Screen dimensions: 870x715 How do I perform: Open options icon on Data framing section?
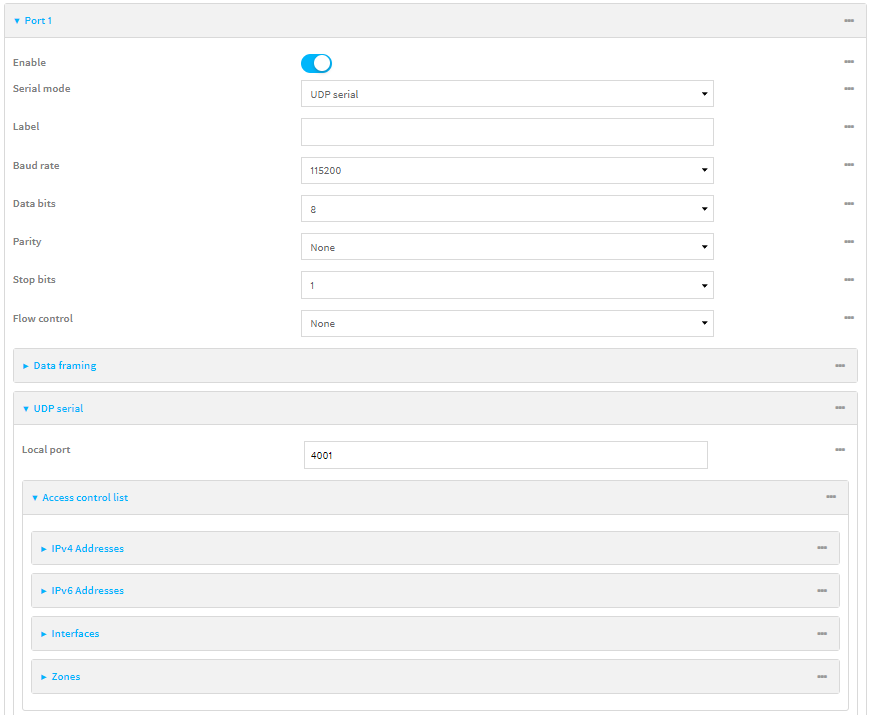click(x=840, y=366)
